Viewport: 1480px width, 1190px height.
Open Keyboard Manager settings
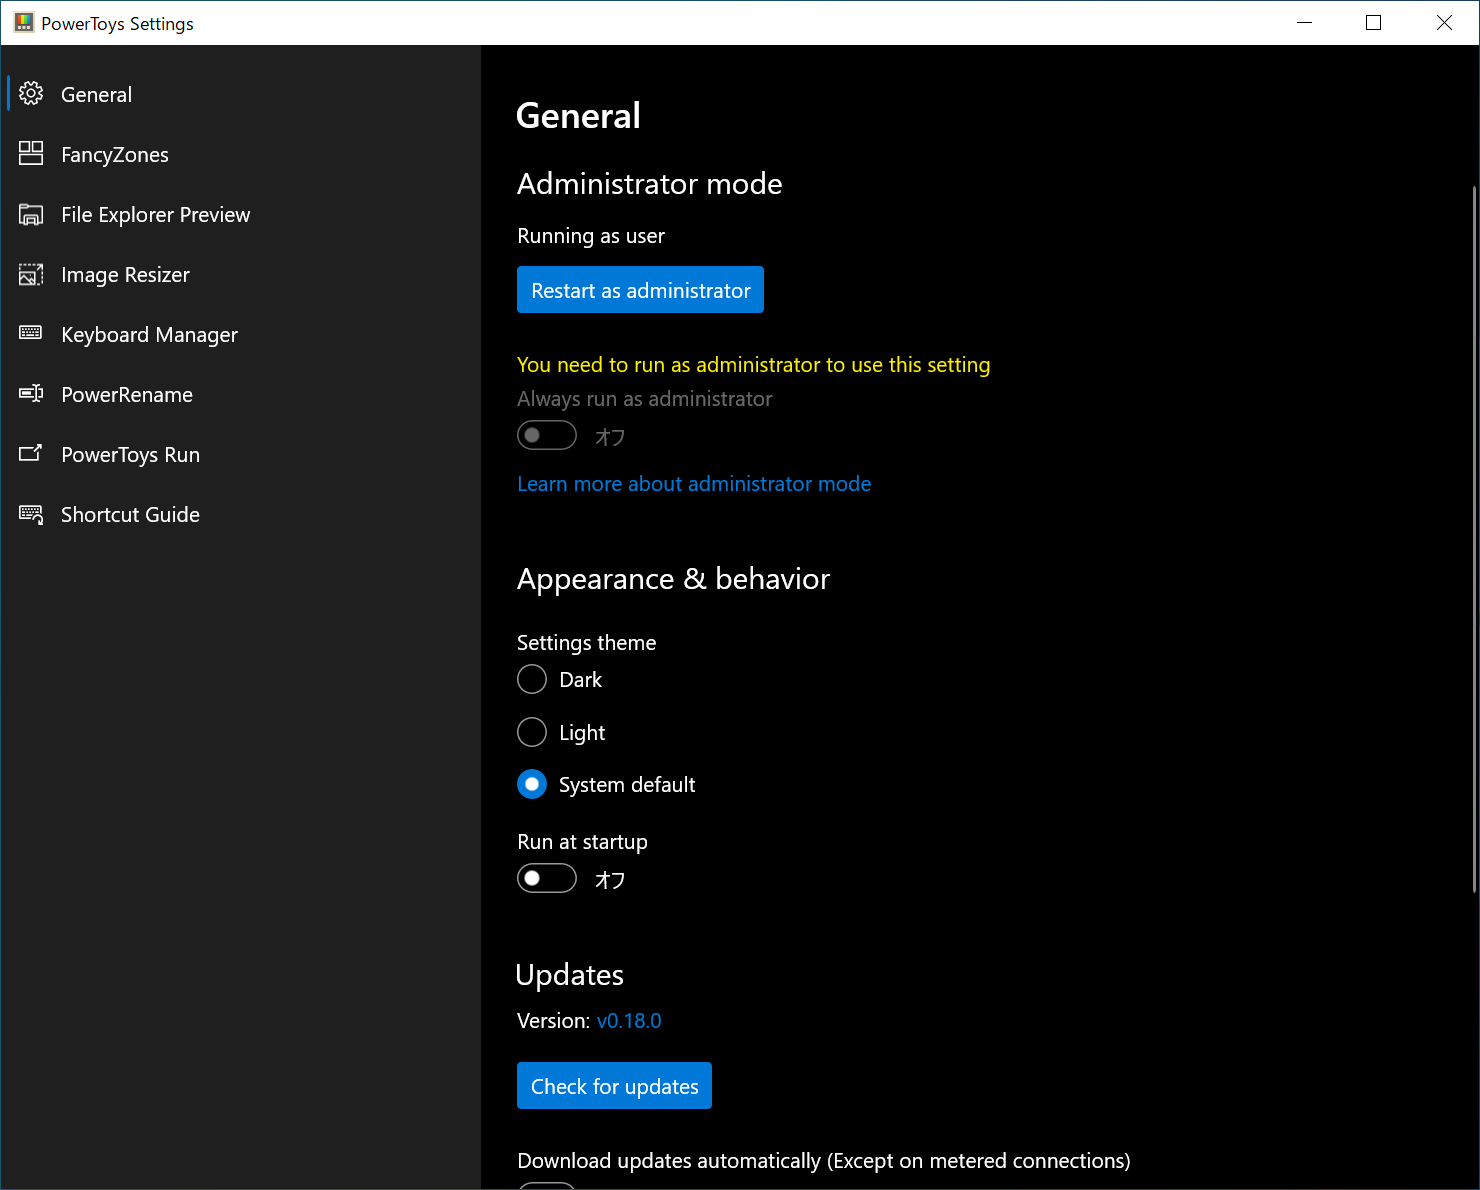240,334
